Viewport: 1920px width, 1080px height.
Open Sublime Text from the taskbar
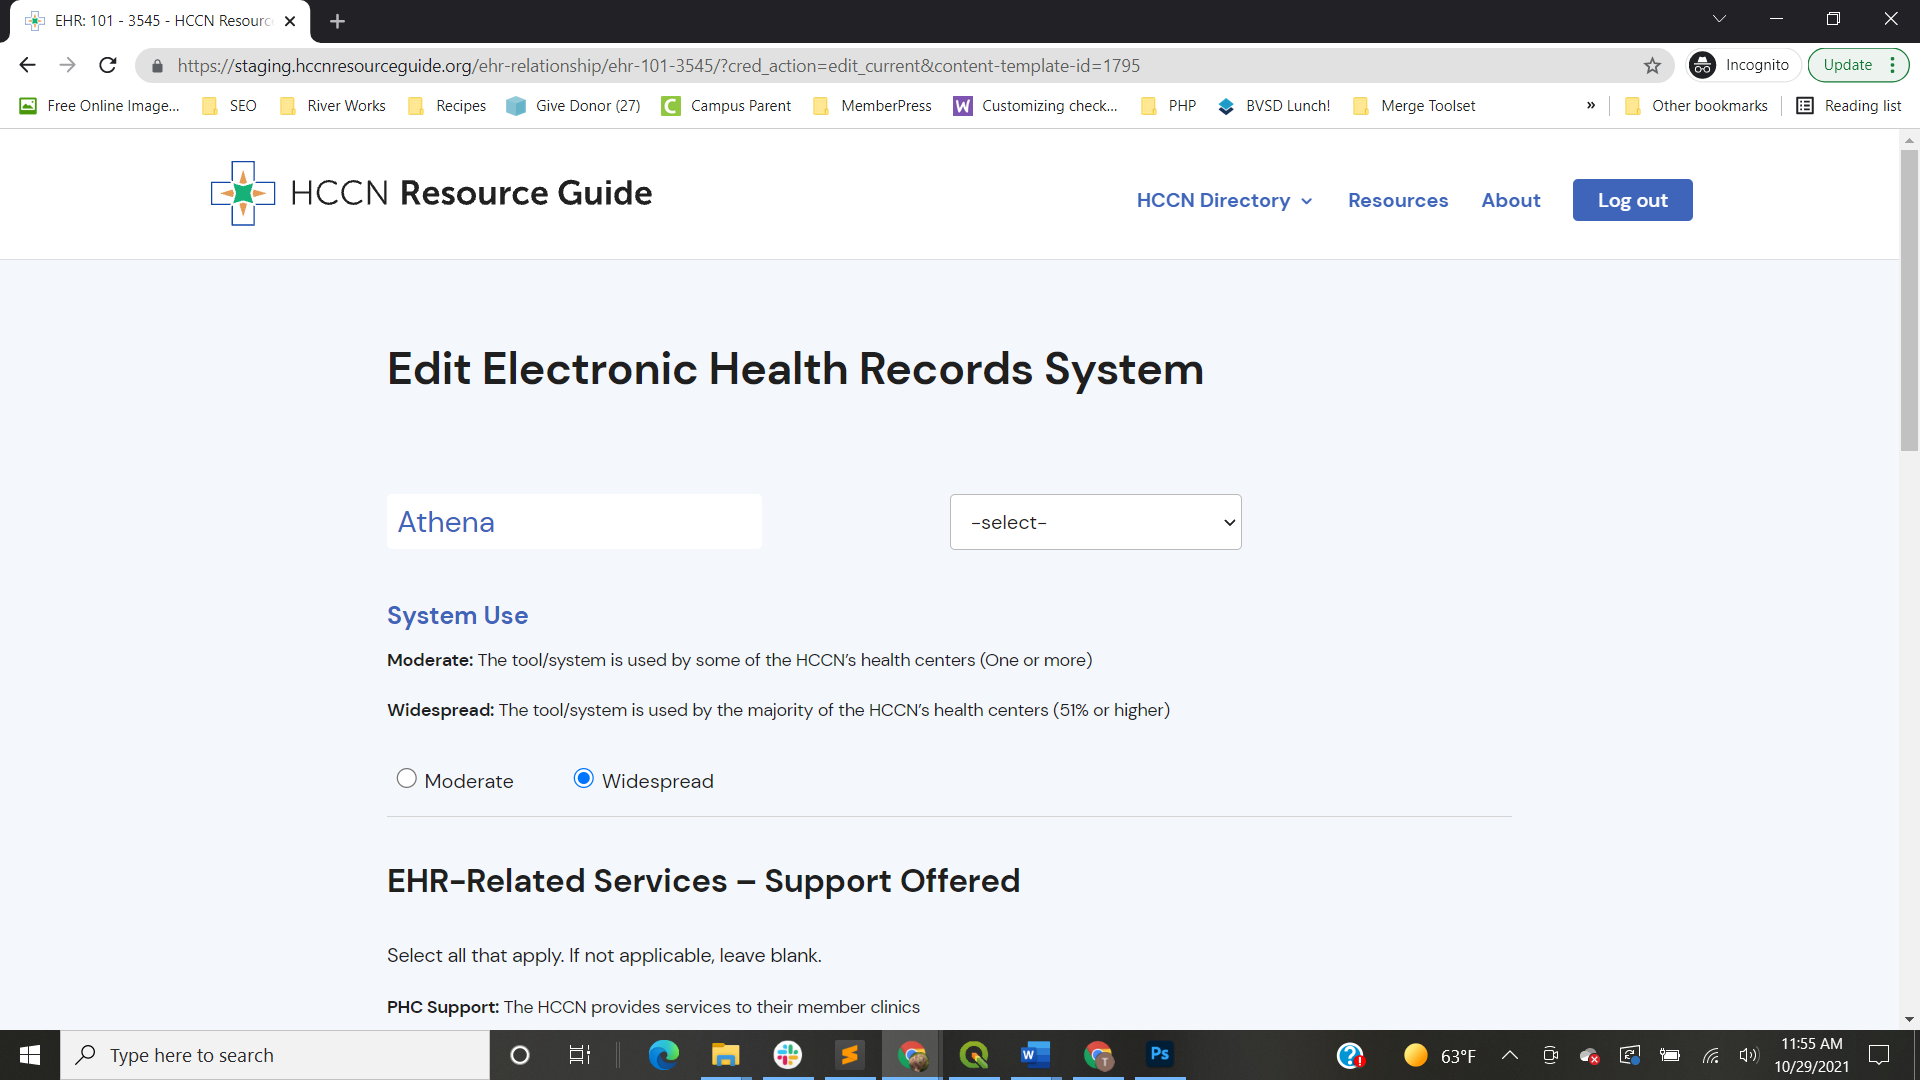coord(850,1055)
